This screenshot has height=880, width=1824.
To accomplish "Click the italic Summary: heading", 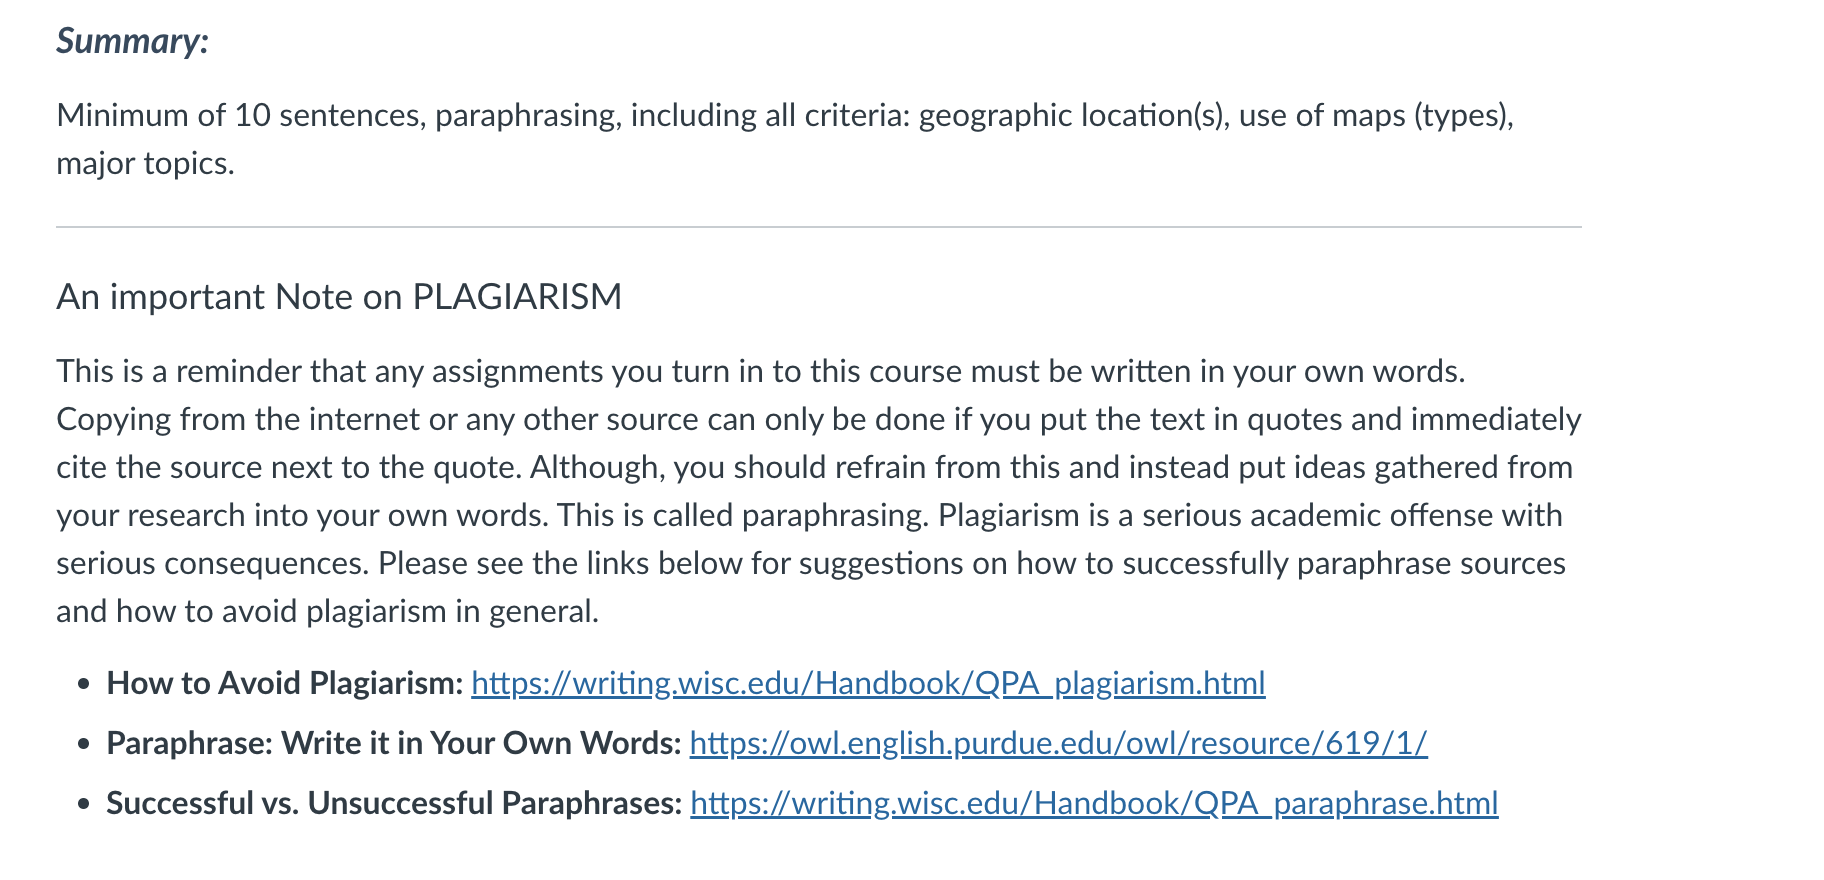I will point(133,41).
